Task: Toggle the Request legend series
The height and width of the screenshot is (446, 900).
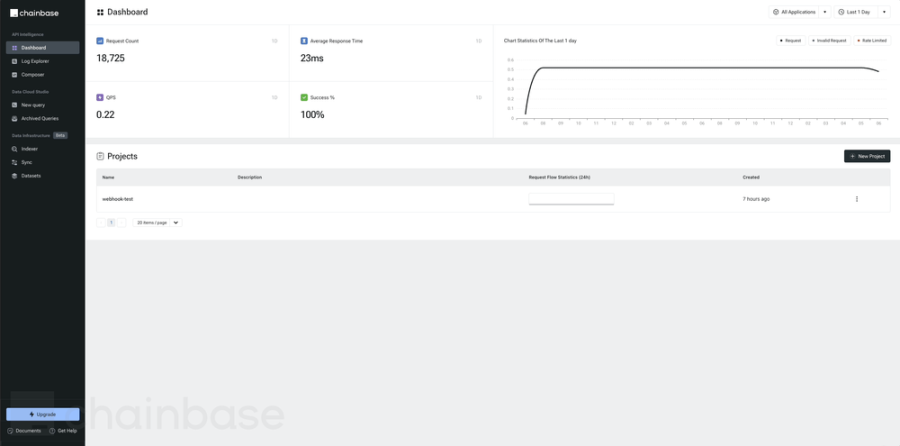Action: (x=790, y=41)
